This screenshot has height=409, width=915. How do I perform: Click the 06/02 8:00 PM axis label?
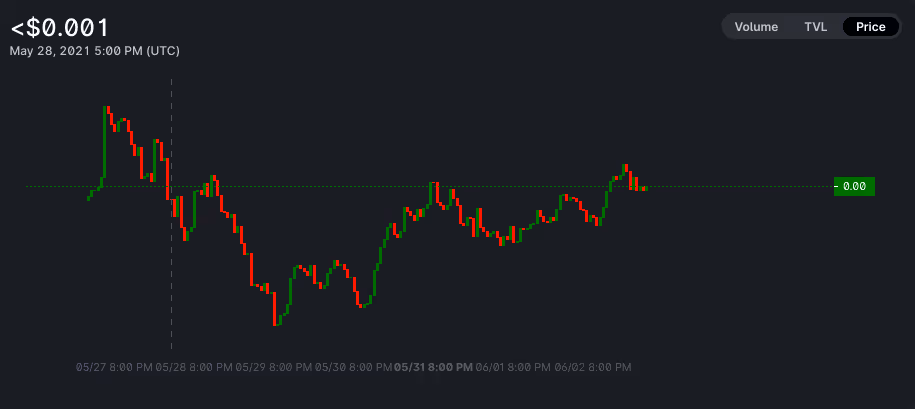coord(593,367)
